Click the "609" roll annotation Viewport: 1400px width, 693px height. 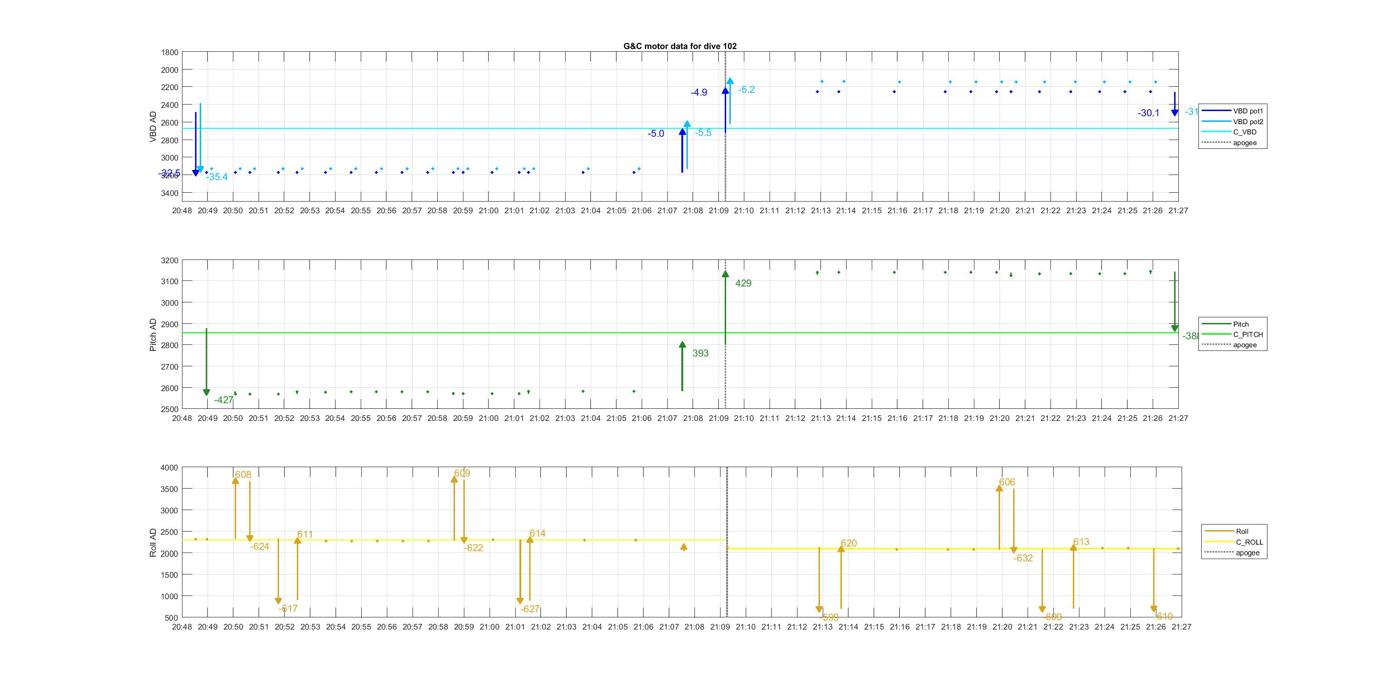pyautogui.click(x=462, y=474)
